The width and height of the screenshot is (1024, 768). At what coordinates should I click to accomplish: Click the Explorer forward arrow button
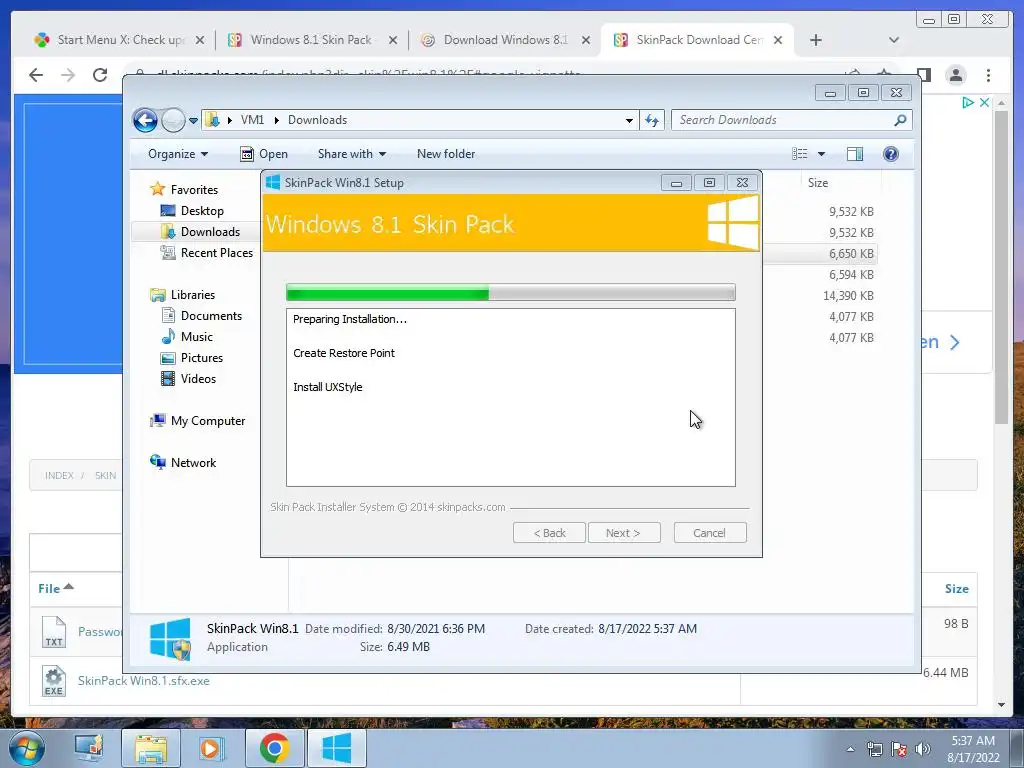[x=173, y=120]
